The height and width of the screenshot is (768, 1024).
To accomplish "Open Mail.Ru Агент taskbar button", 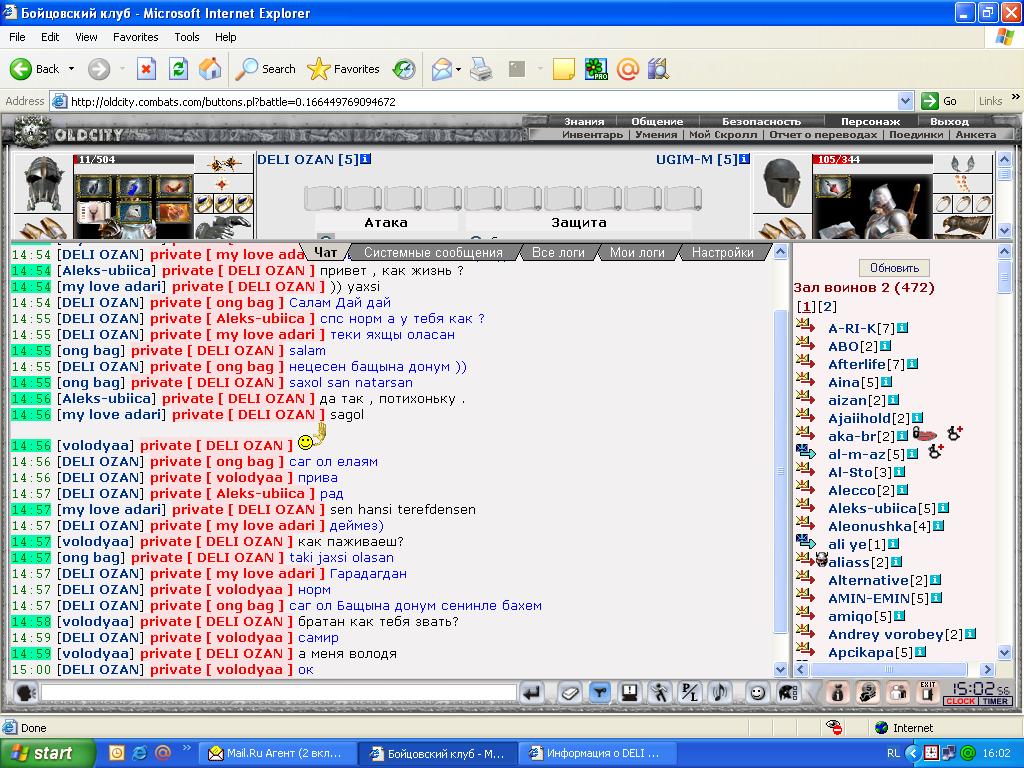I will (276, 753).
